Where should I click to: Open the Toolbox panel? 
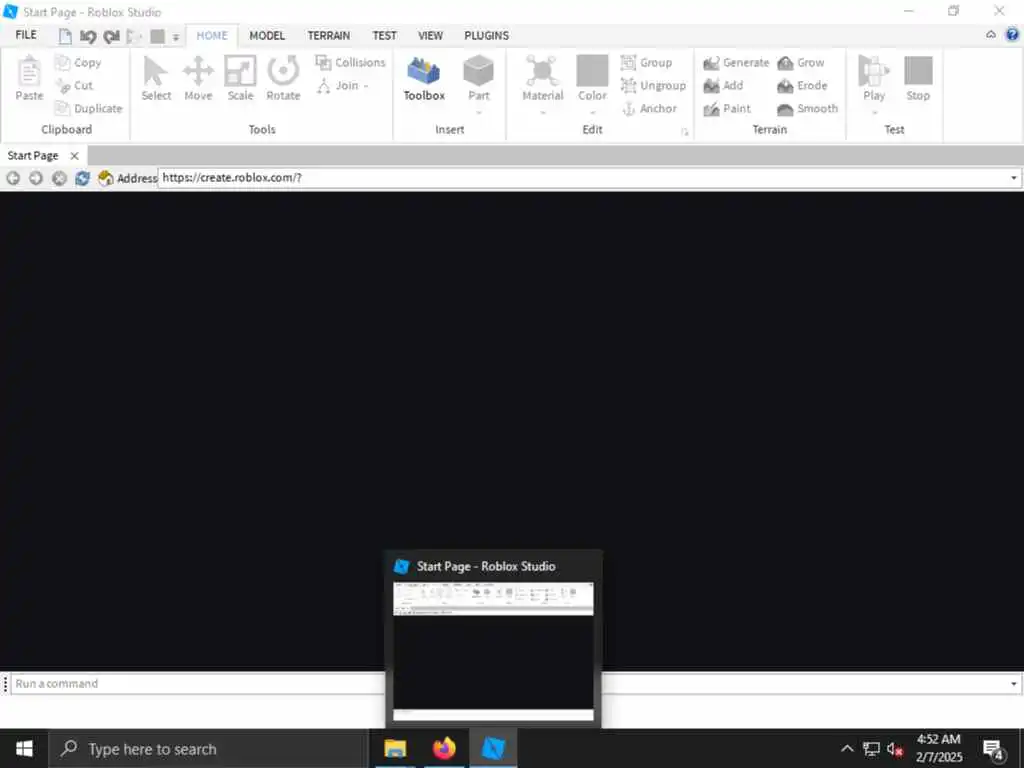pos(424,78)
